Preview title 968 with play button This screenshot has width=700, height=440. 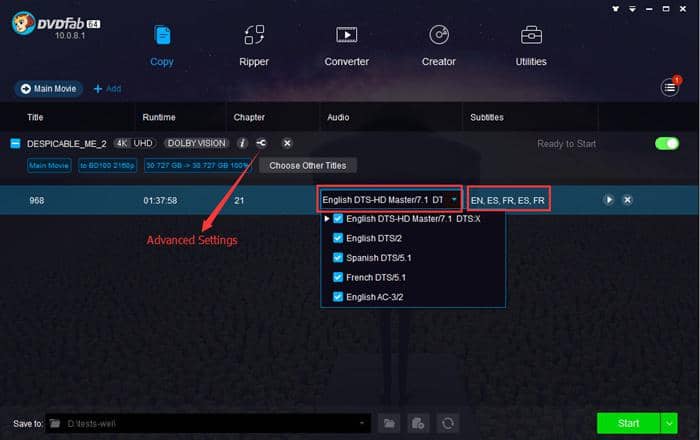tap(608, 200)
